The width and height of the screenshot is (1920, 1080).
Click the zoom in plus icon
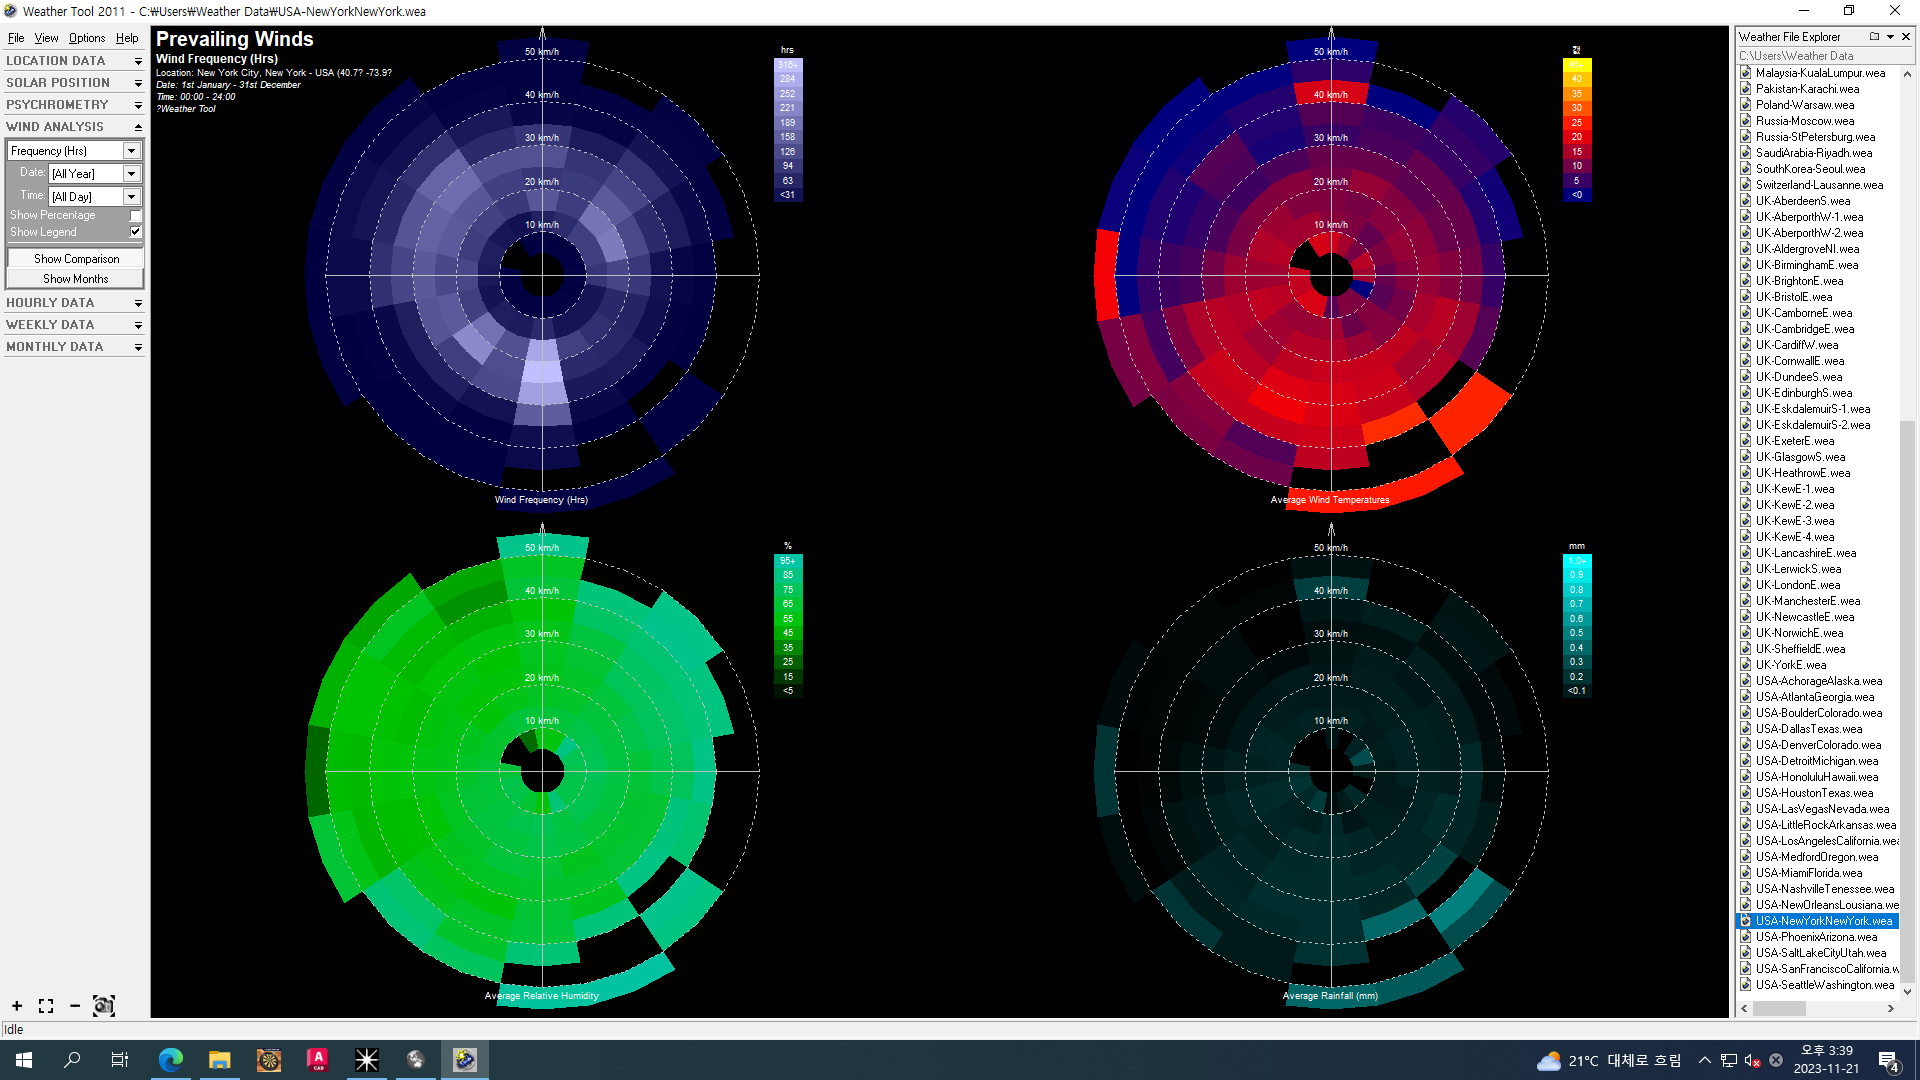click(x=17, y=1006)
